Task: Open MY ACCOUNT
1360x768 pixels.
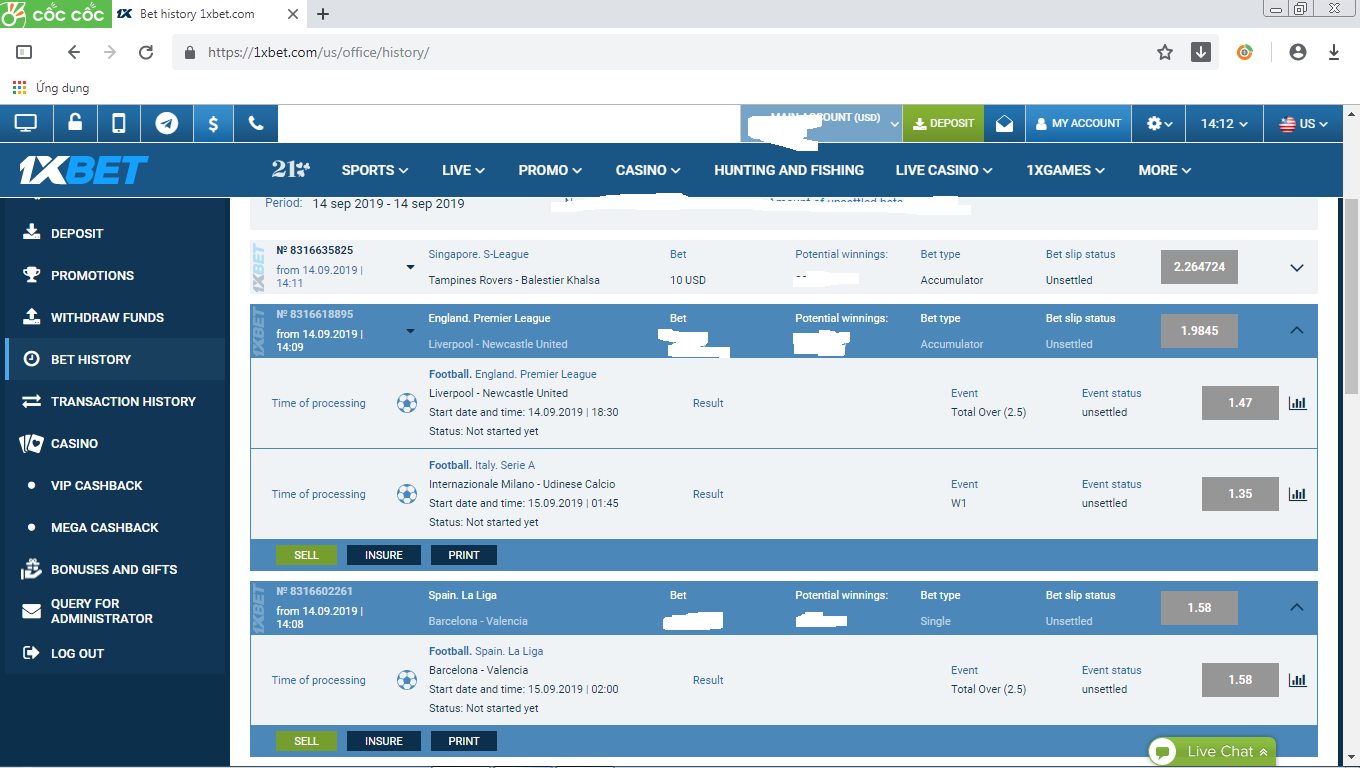Action: pyautogui.click(x=1078, y=123)
